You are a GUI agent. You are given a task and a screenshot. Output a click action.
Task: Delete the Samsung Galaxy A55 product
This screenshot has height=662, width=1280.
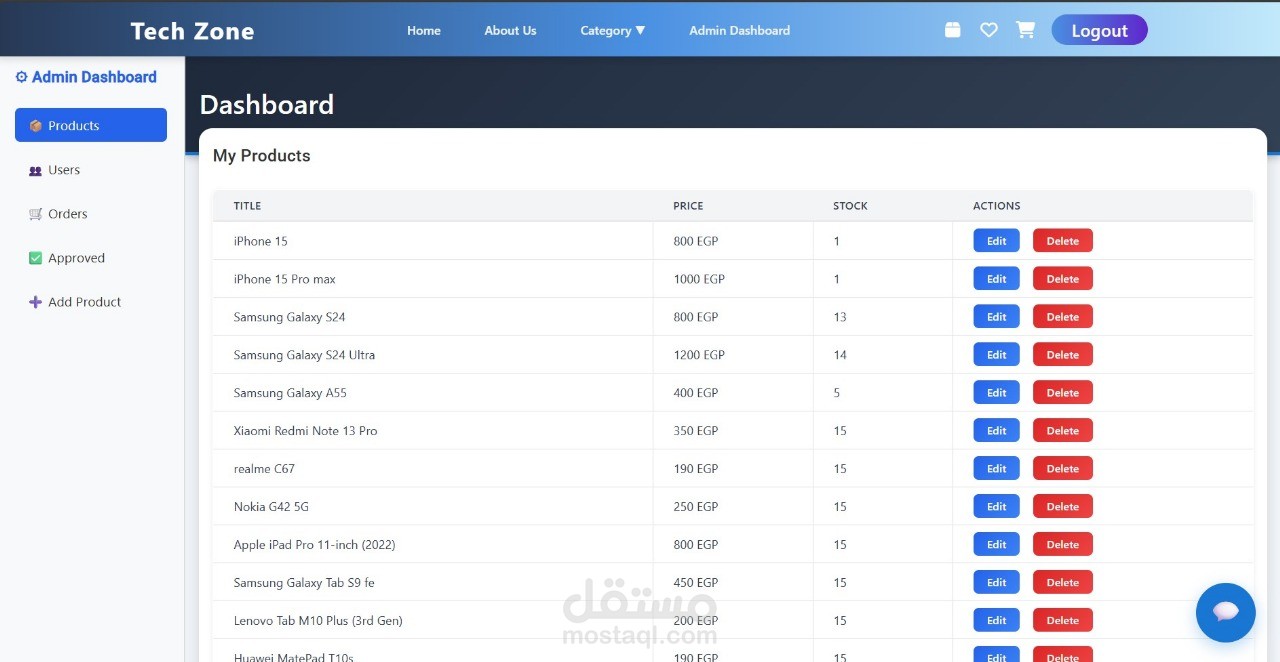[1062, 393]
